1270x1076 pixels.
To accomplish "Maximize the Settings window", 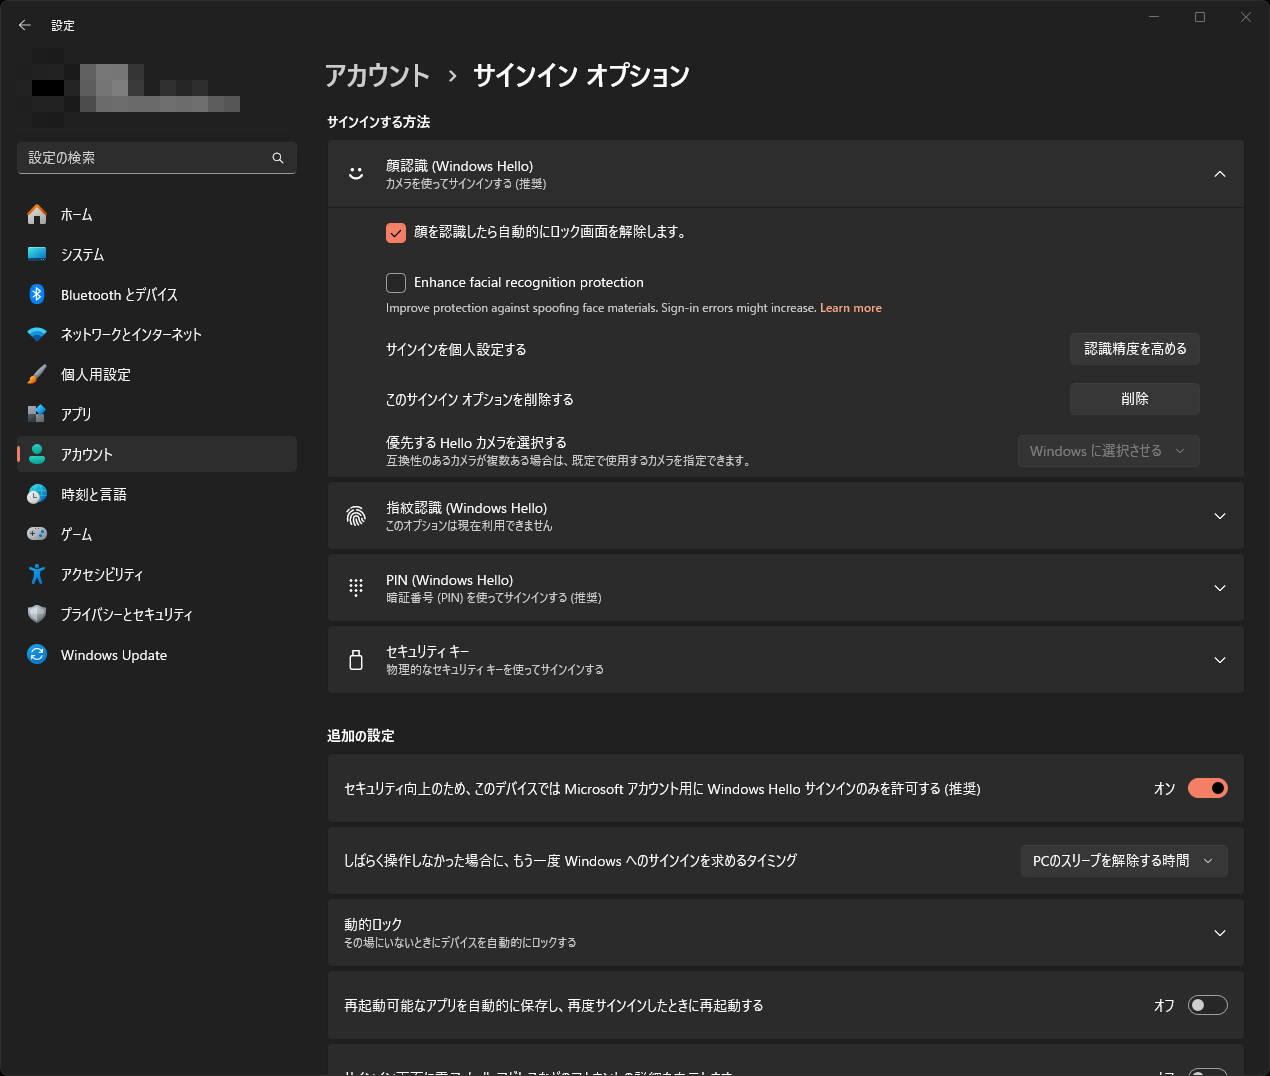I will coord(1200,17).
